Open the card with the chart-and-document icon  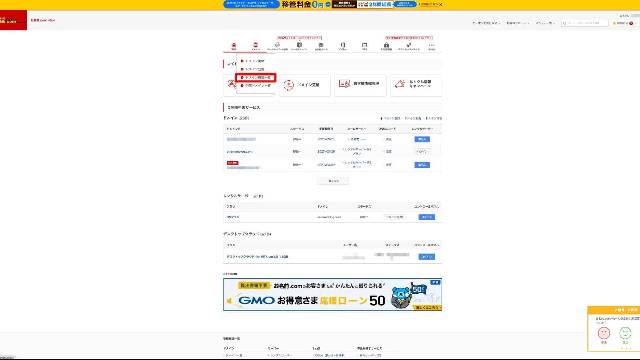coord(360,85)
